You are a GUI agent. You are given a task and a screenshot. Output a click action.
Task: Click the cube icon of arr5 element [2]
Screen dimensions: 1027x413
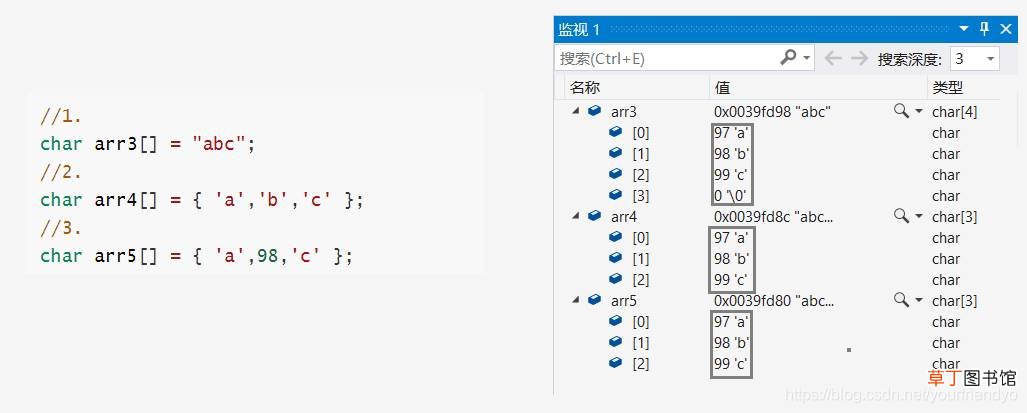click(x=615, y=362)
